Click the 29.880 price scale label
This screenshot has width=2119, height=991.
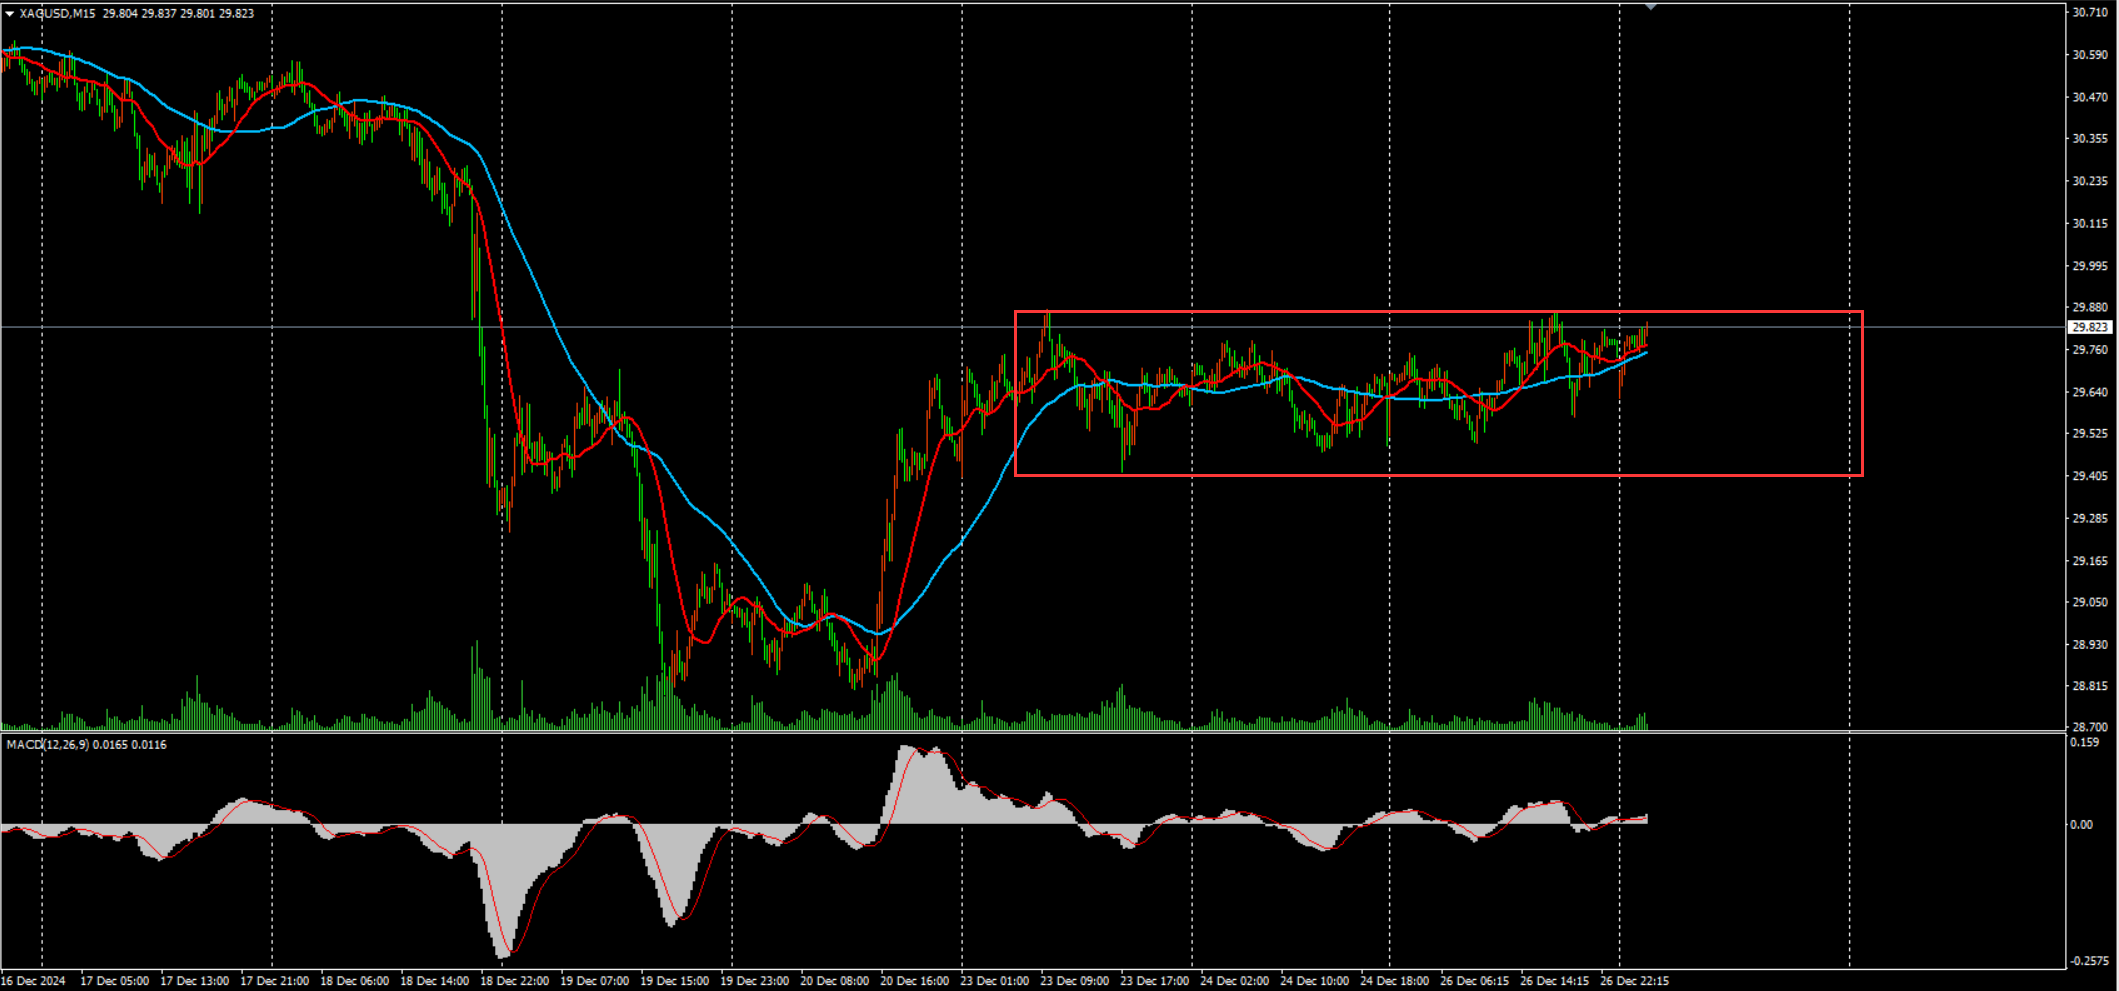[2088, 308]
